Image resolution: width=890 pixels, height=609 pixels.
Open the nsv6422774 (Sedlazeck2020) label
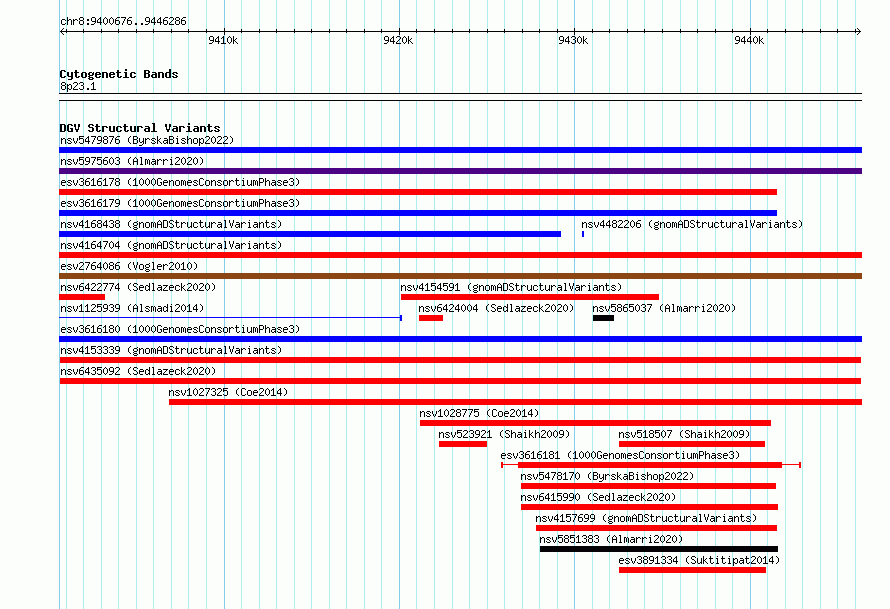138,287
